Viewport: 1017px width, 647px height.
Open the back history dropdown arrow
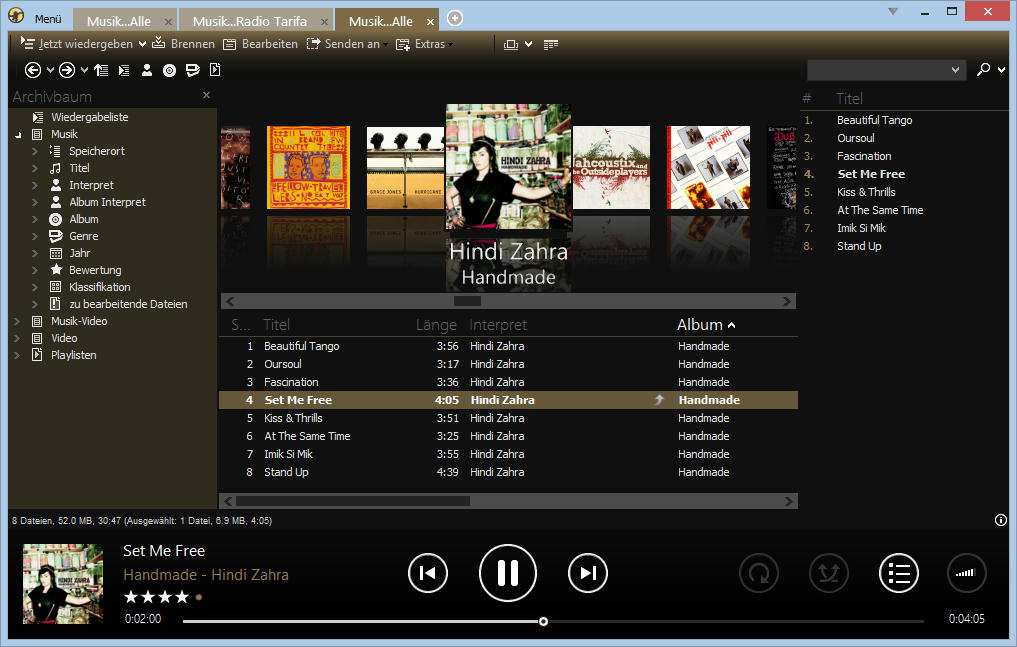pyautogui.click(x=50, y=70)
